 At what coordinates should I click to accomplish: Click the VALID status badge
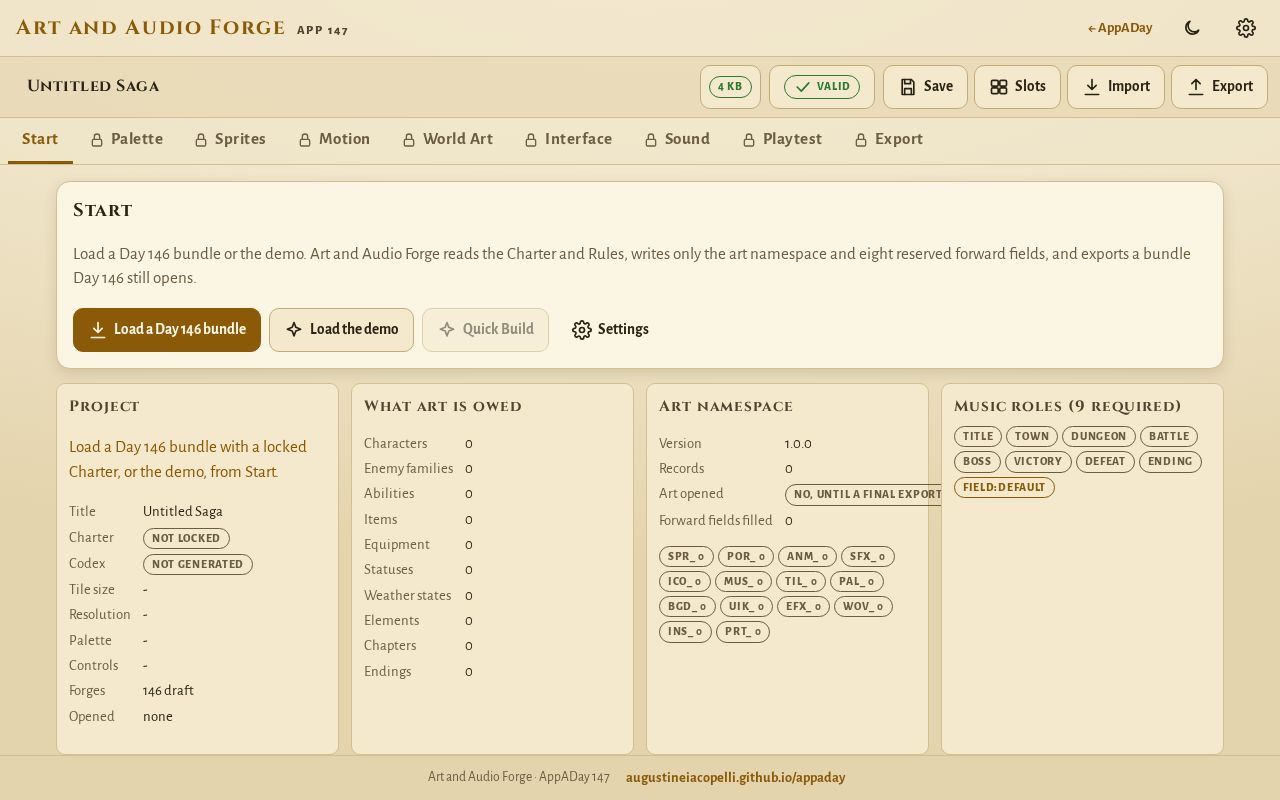click(x=822, y=87)
